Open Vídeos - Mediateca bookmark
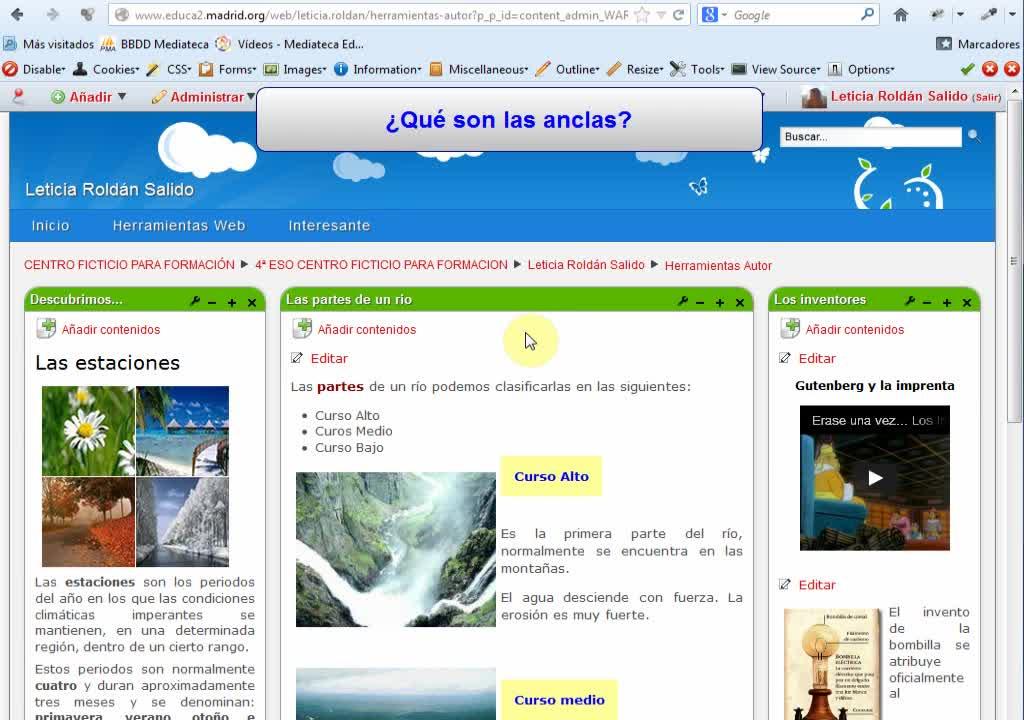1024x720 pixels. (x=290, y=44)
